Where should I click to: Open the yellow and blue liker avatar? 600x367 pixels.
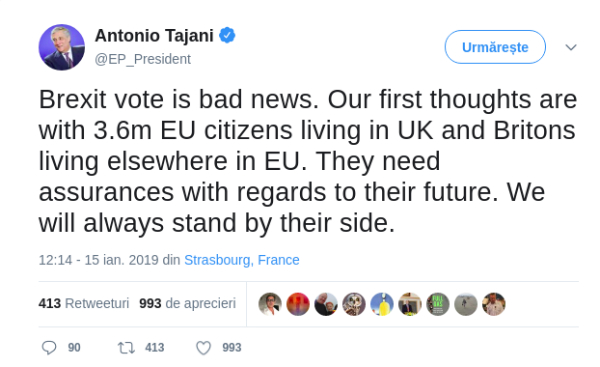pyautogui.click(x=382, y=304)
